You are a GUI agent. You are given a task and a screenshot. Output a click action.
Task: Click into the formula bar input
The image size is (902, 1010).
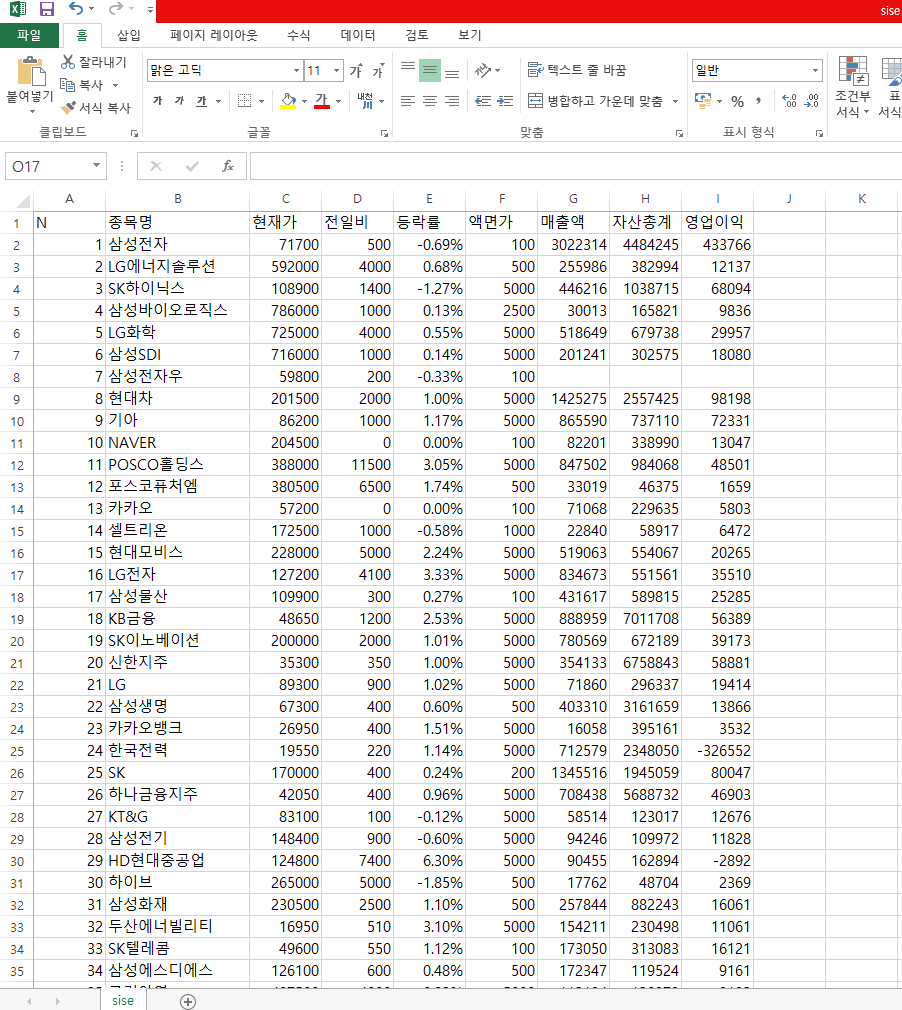tap(575, 166)
